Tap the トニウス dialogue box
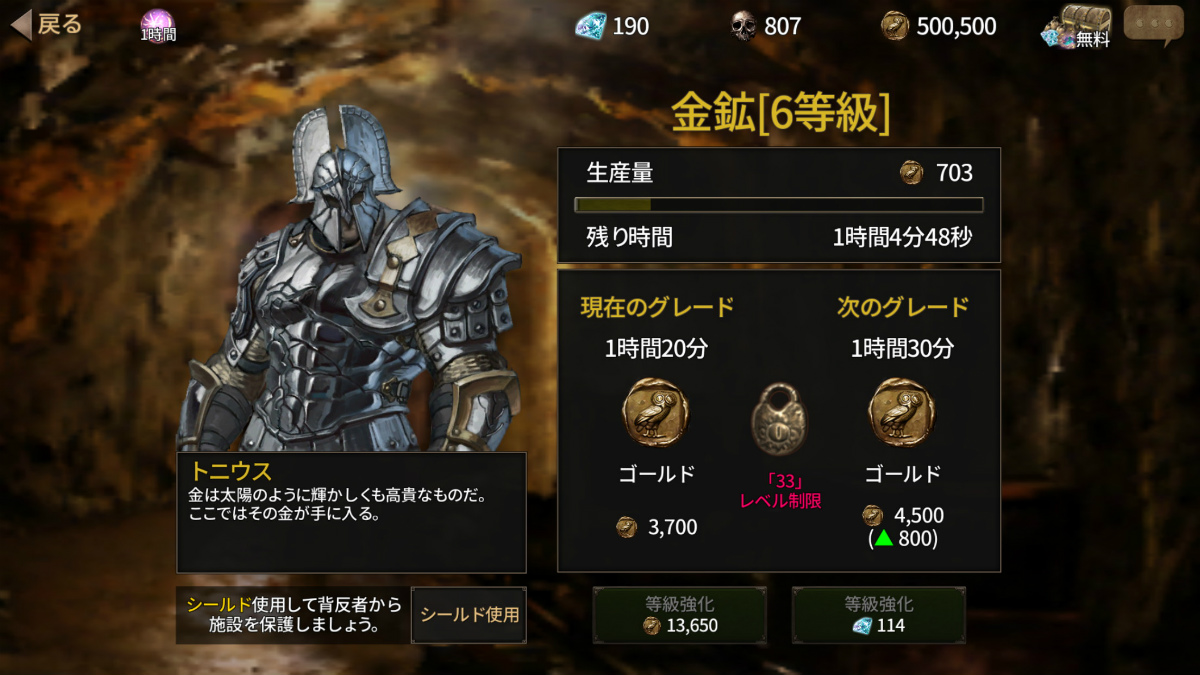This screenshot has height=675, width=1200. [x=351, y=512]
